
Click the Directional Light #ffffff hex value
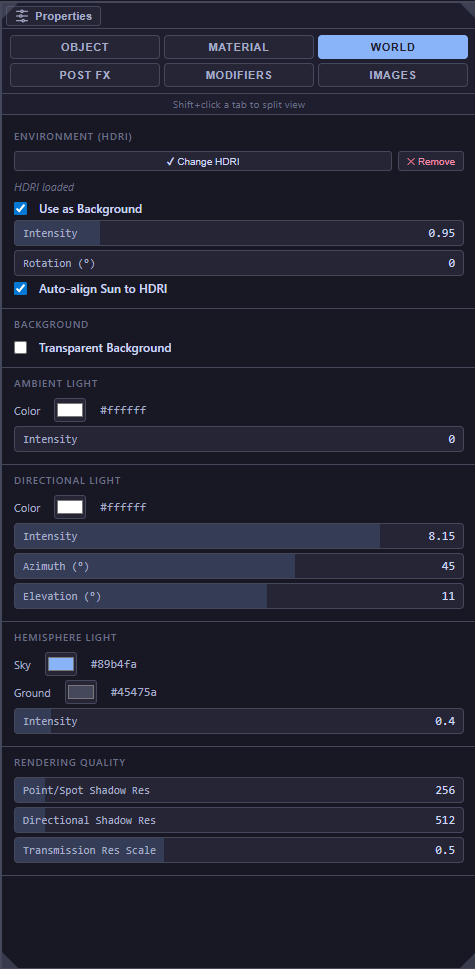[124, 507]
